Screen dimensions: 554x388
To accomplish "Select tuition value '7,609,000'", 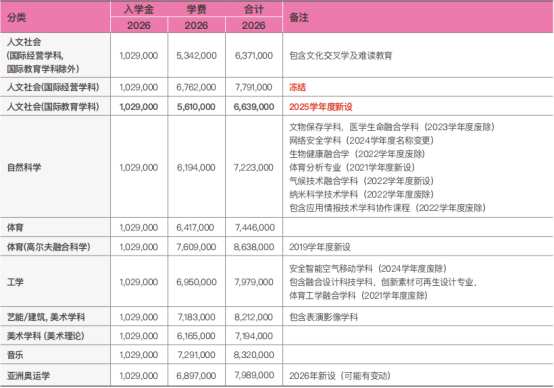I will coord(196,247).
